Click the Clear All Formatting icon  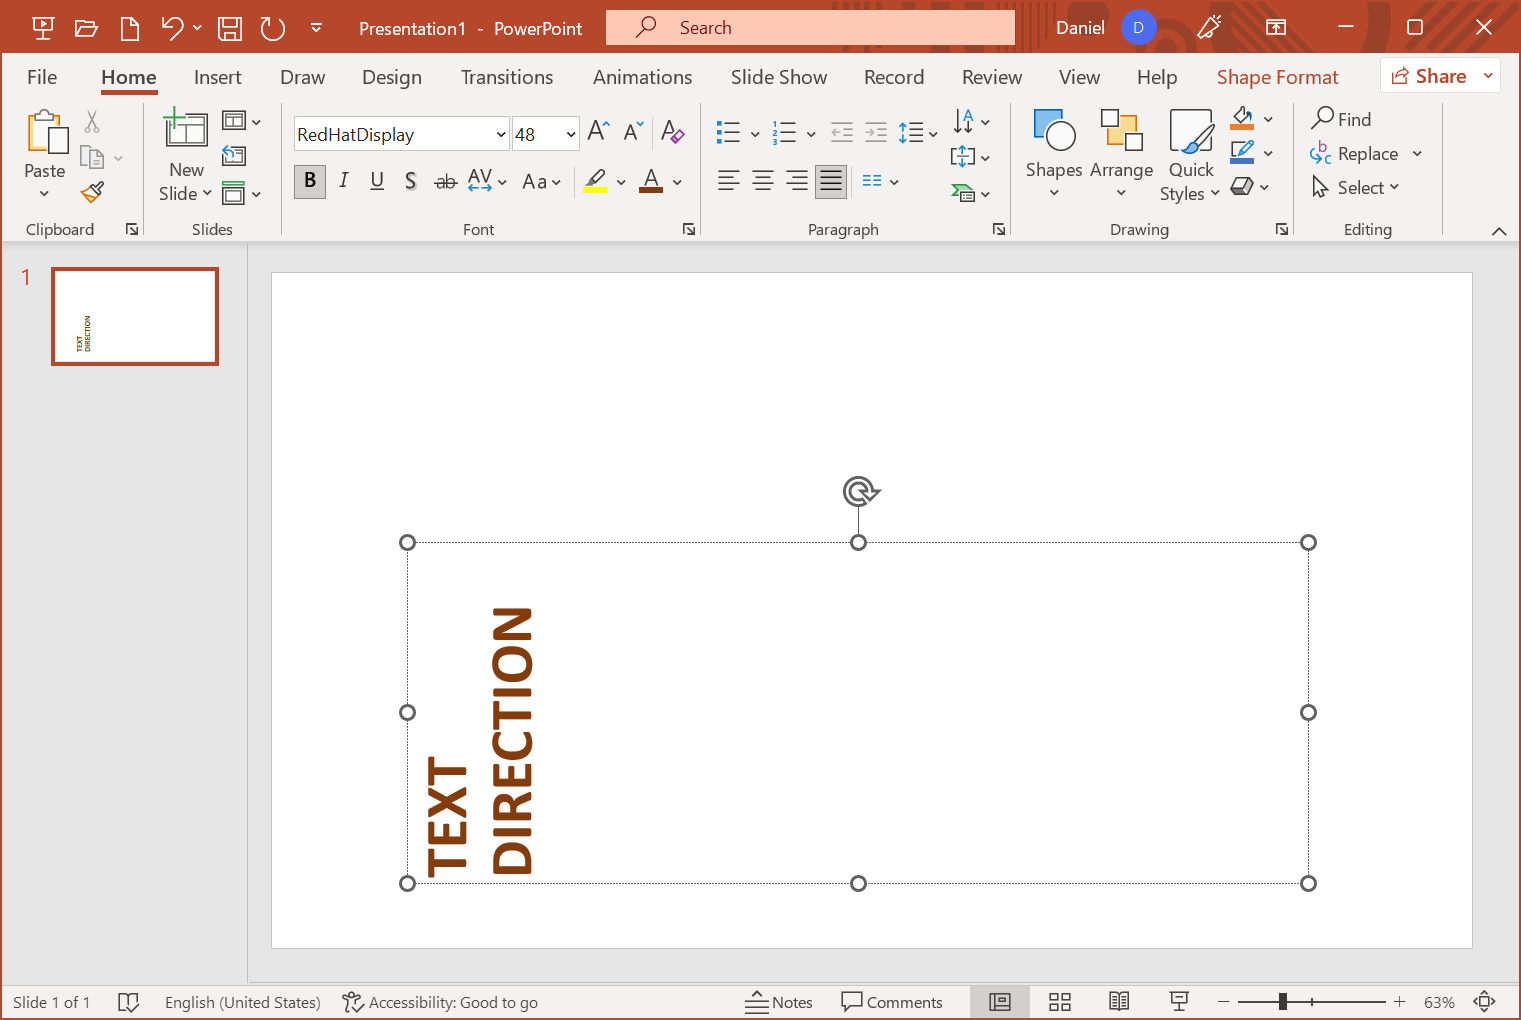point(672,132)
